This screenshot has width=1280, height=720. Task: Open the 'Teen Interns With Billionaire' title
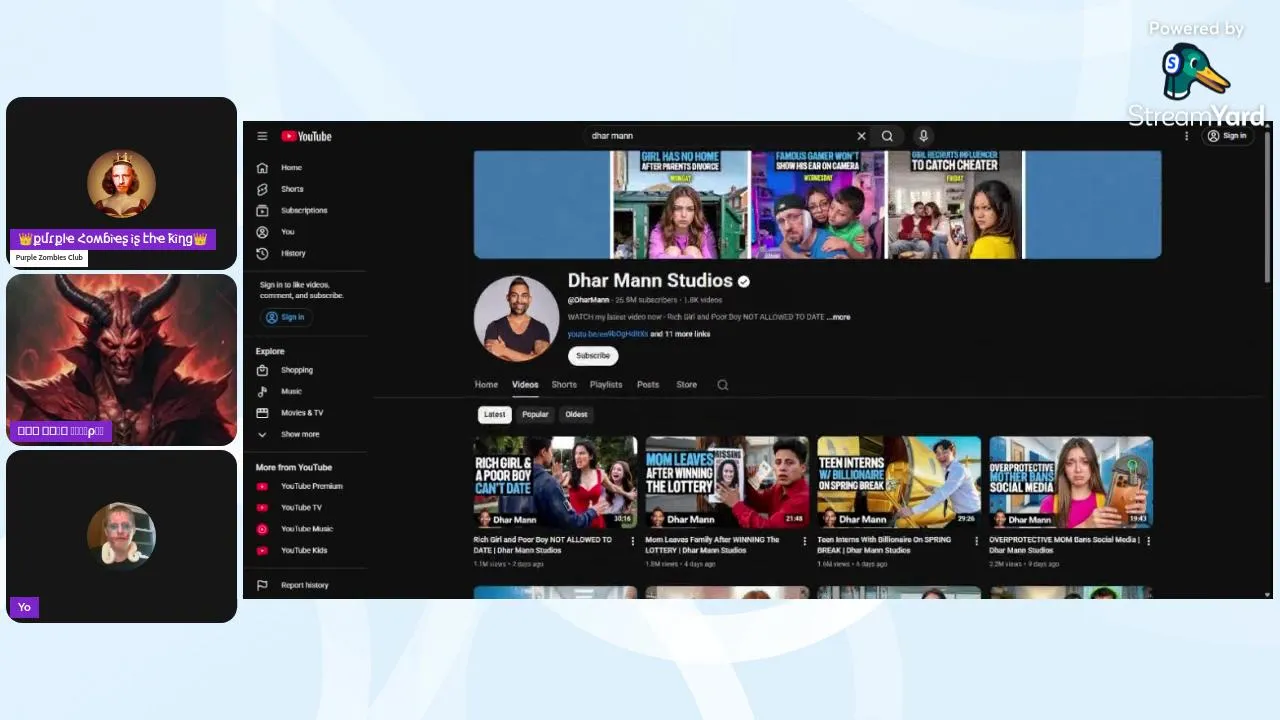884,545
